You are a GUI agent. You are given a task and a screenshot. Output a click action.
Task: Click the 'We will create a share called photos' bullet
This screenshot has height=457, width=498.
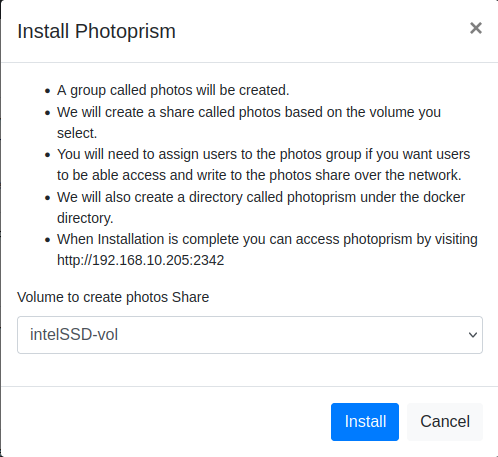tap(249, 122)
